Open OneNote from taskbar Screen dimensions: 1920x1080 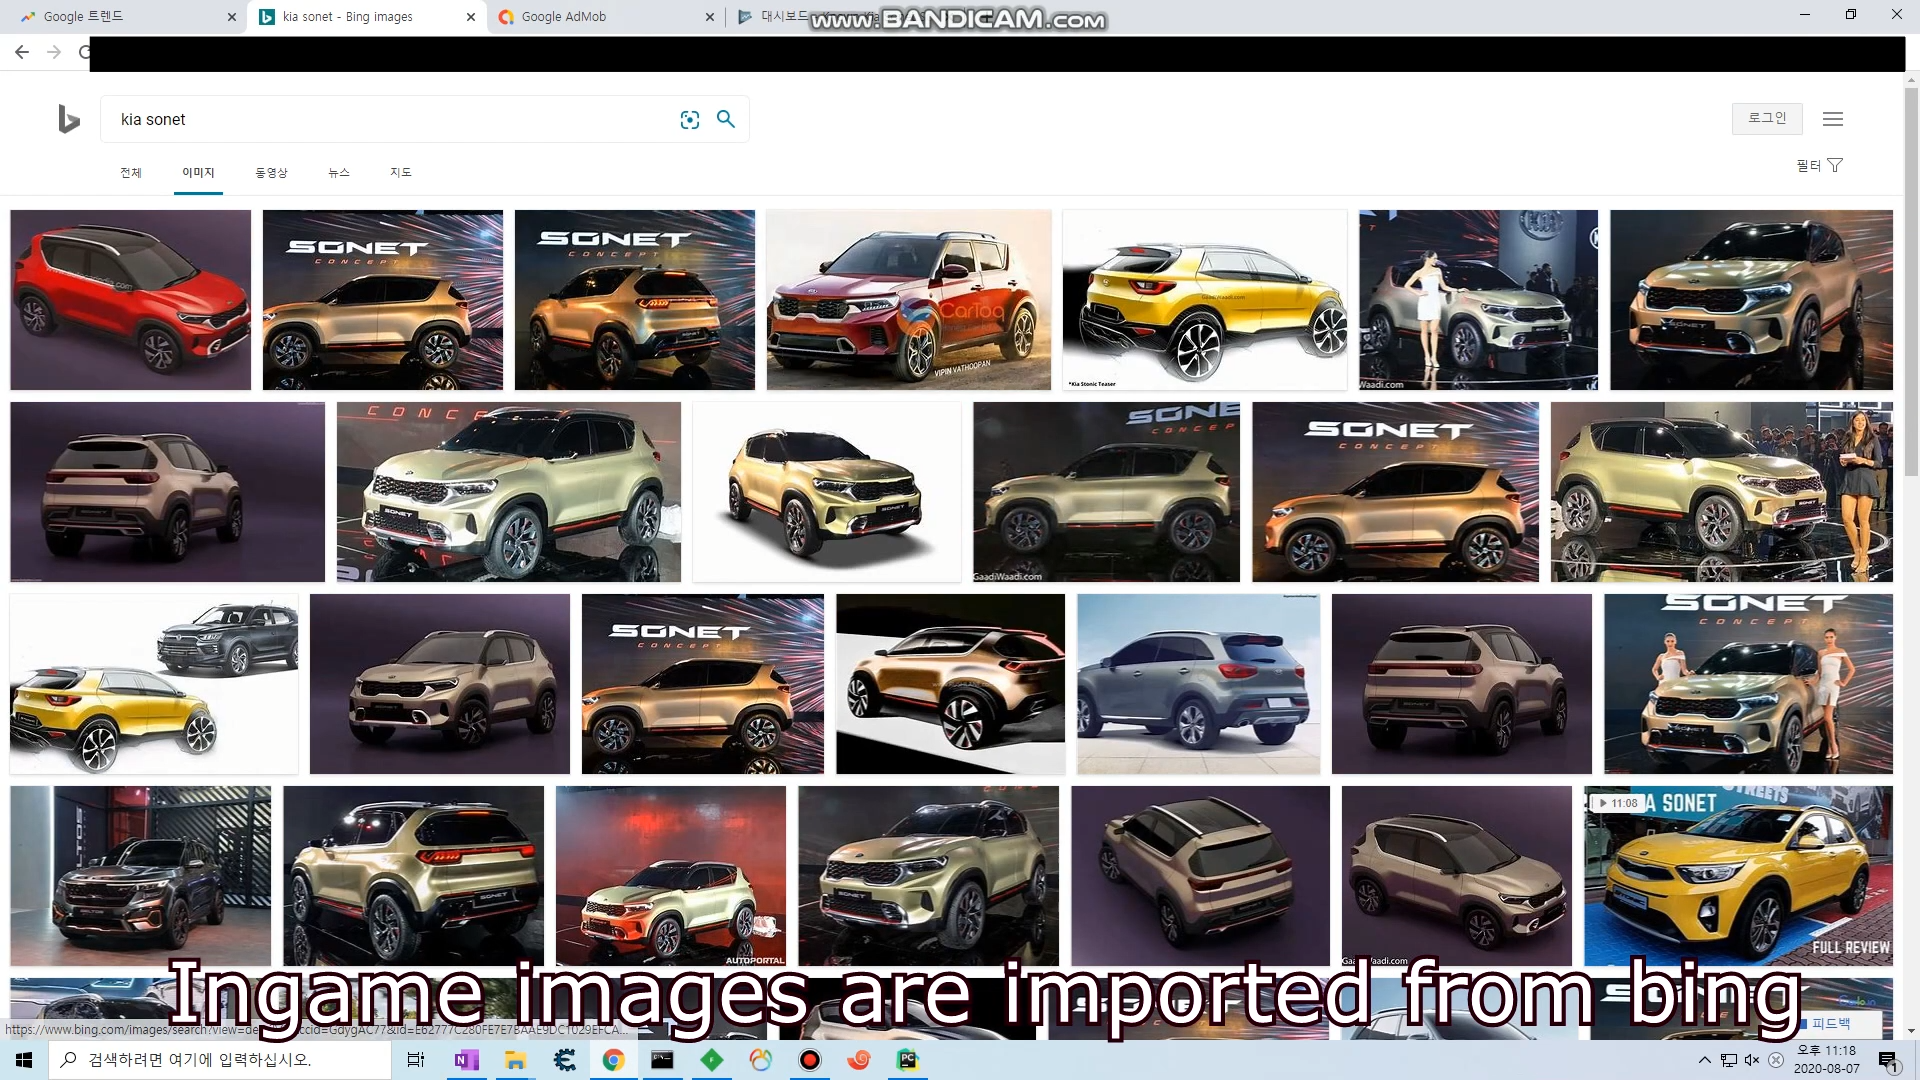pos(466,1059)
